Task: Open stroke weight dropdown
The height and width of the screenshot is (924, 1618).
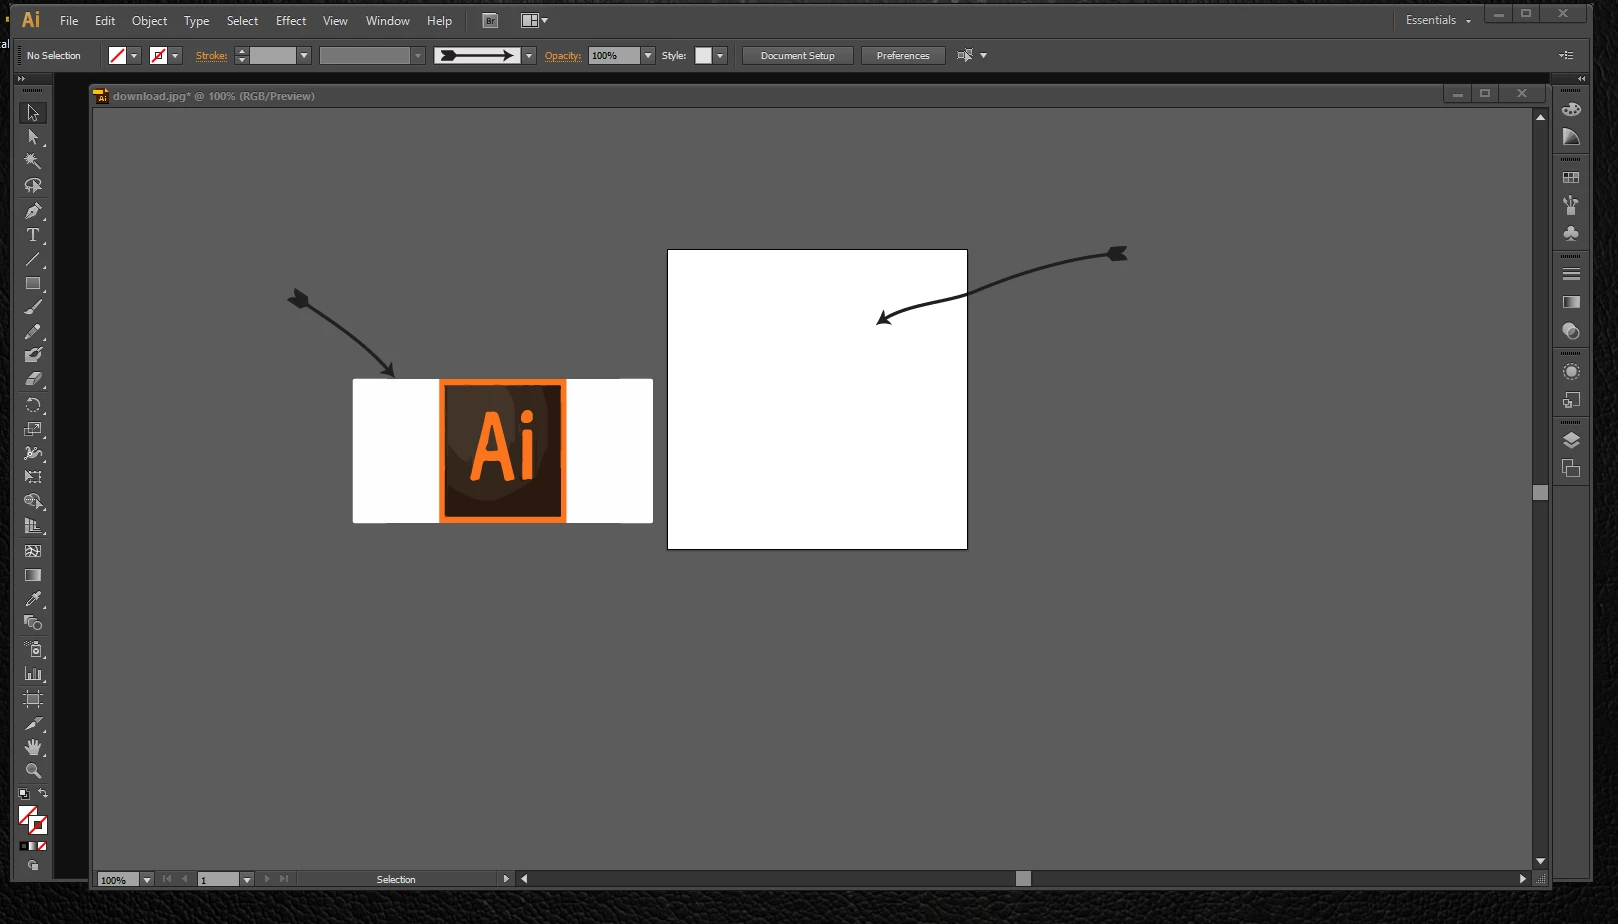Action: tap(304, 56)
